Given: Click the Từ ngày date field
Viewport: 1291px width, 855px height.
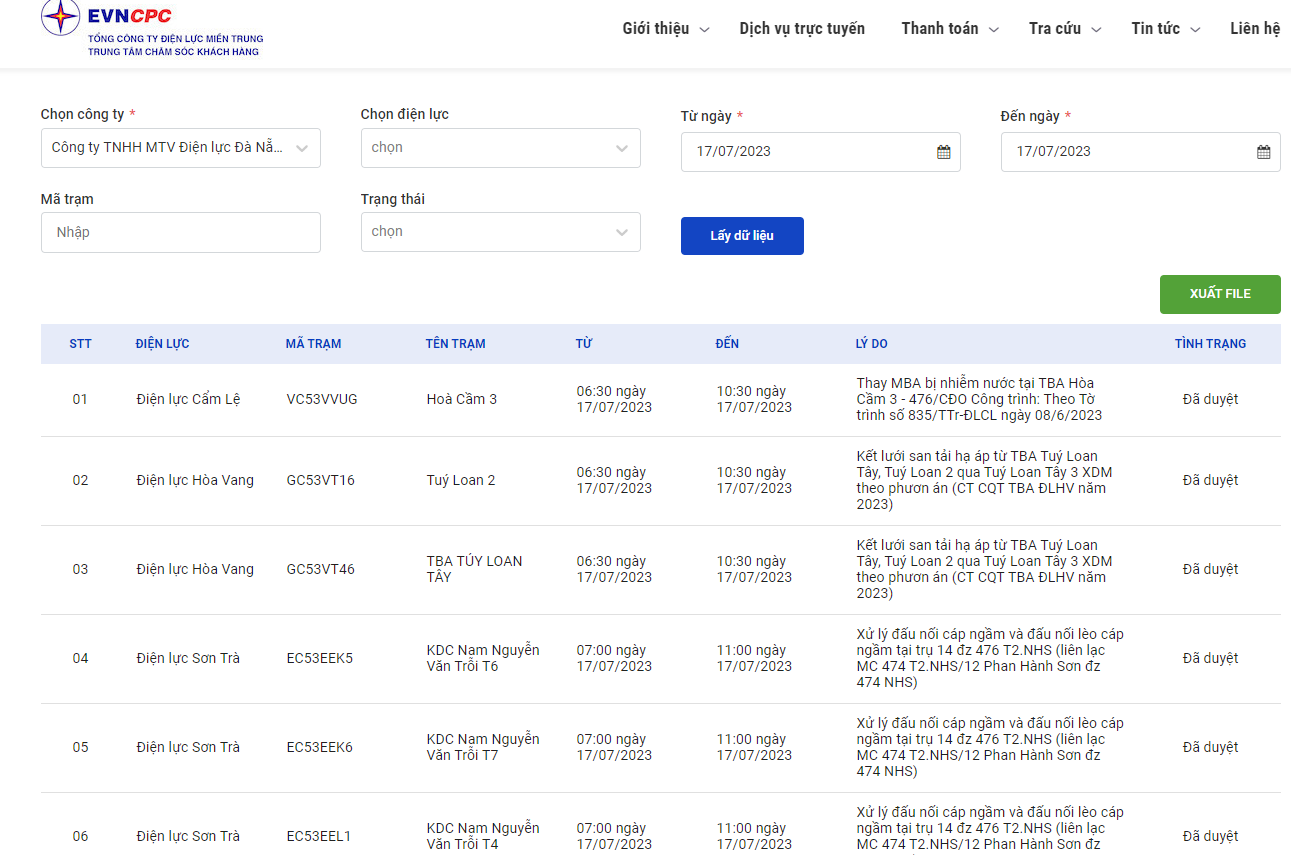Looking at the screenshot, I should [821, 152].
